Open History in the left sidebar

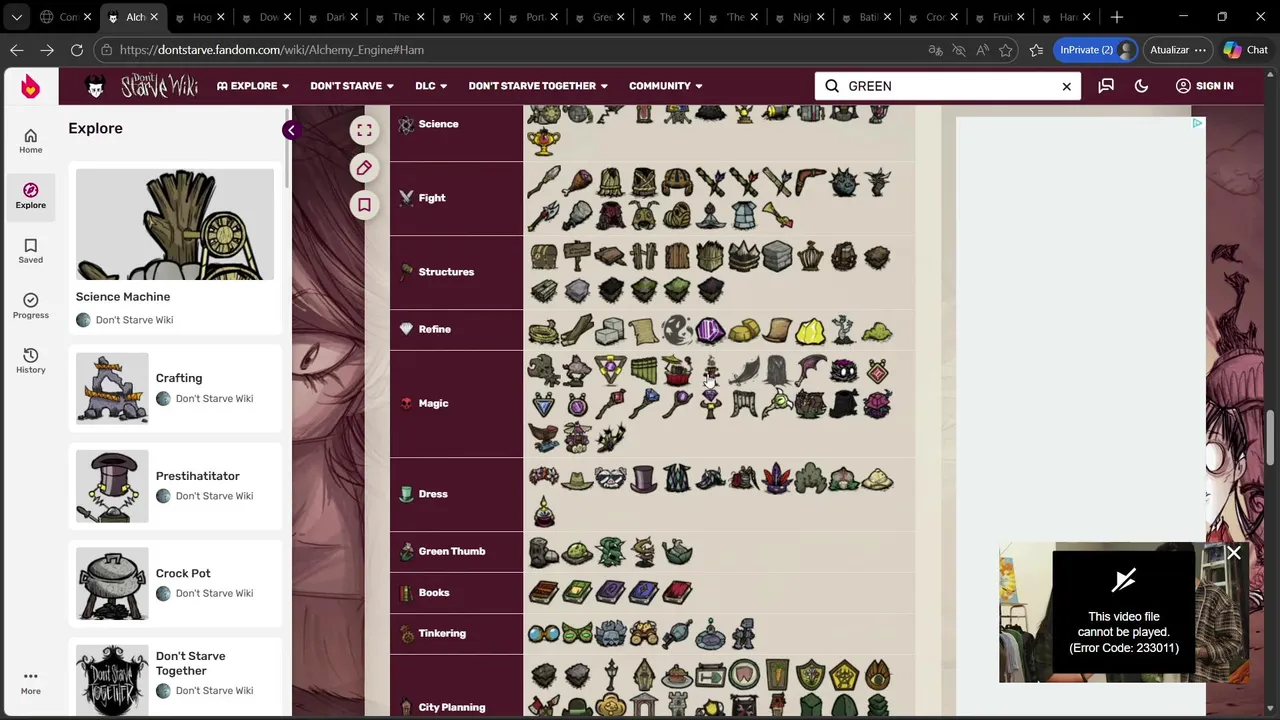[30, 361]
